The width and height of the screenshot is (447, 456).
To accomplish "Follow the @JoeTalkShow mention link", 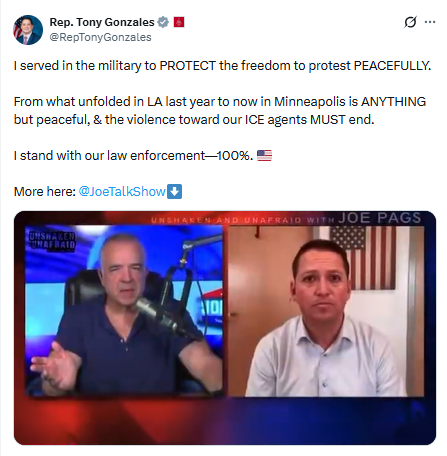I will [x=122, y=192].
